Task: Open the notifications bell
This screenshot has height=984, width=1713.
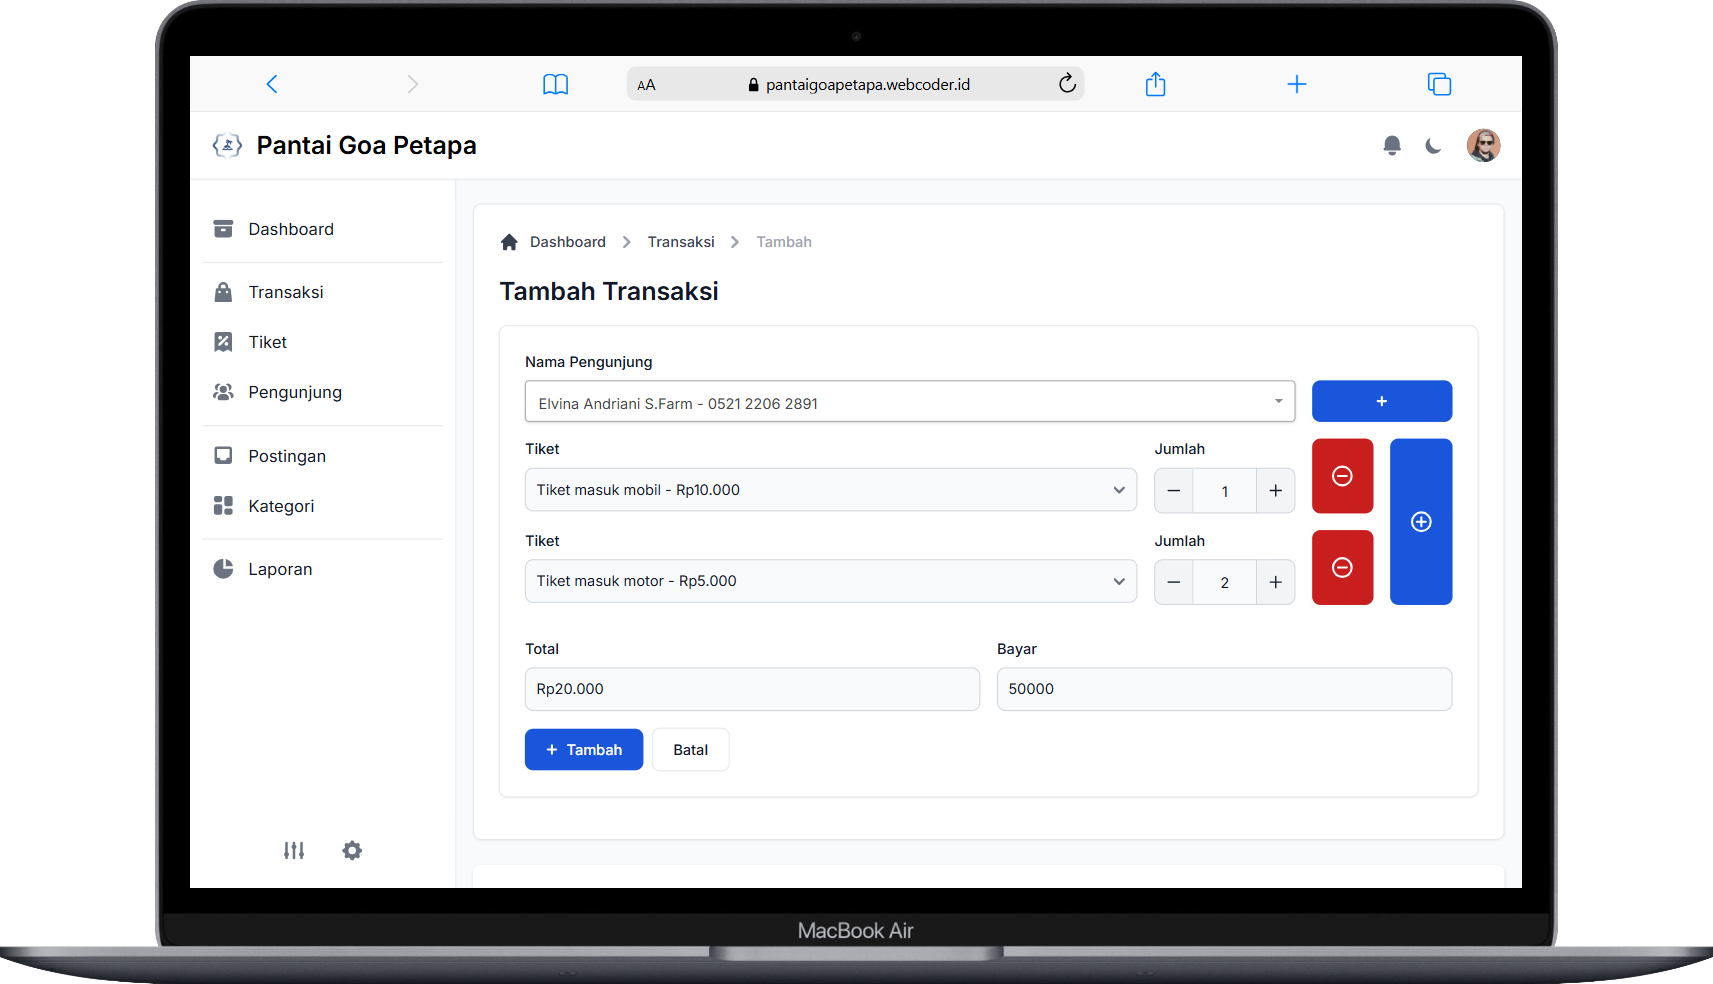Action: pyautogui.click(x=1391, y=146)
